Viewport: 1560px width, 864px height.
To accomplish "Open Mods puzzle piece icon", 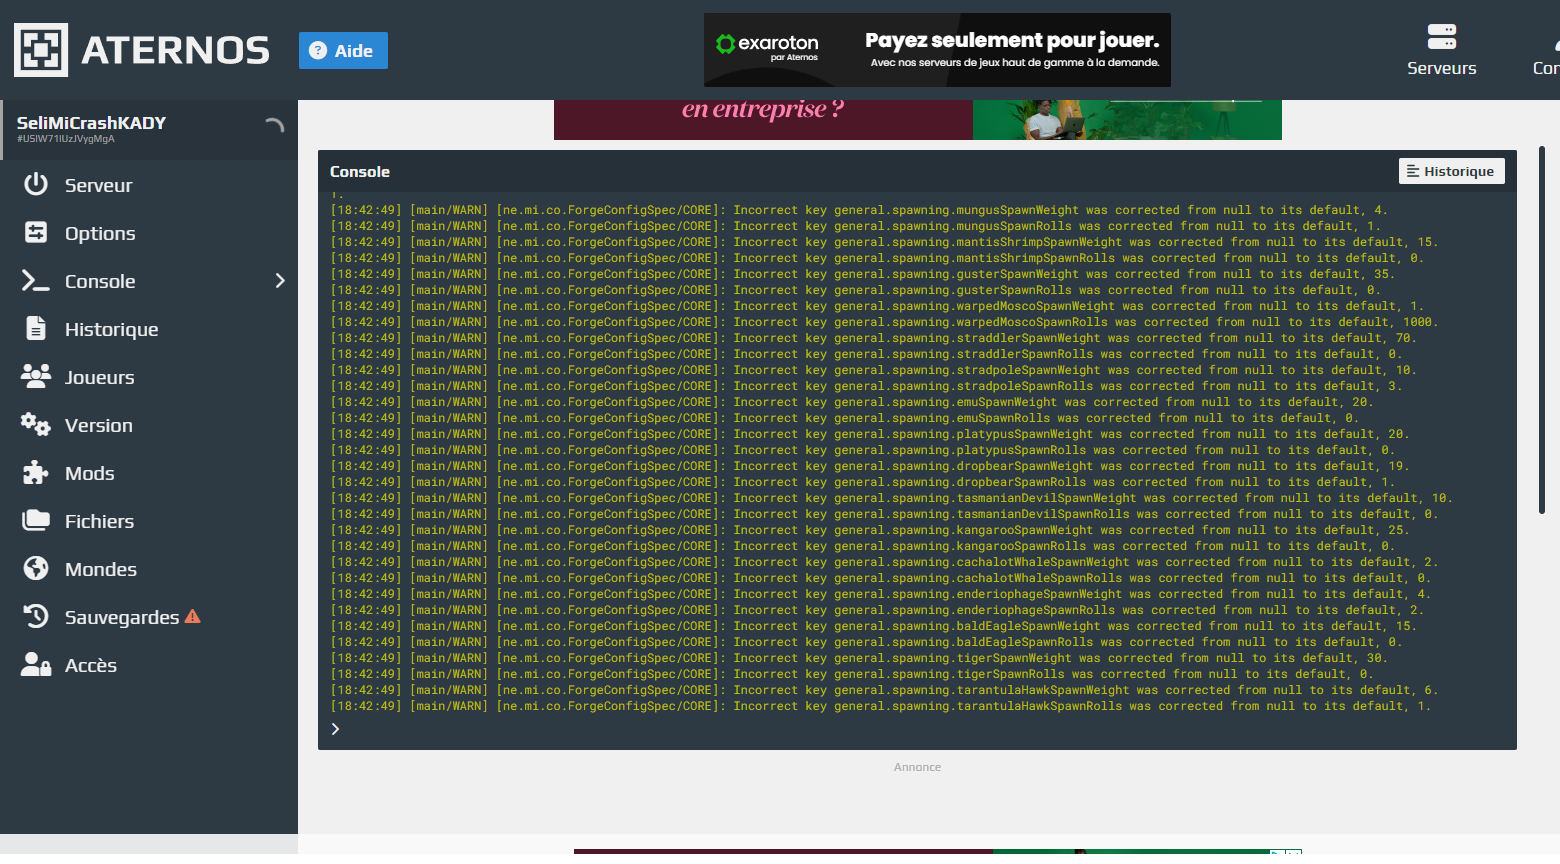I will [x=36, y=472].
